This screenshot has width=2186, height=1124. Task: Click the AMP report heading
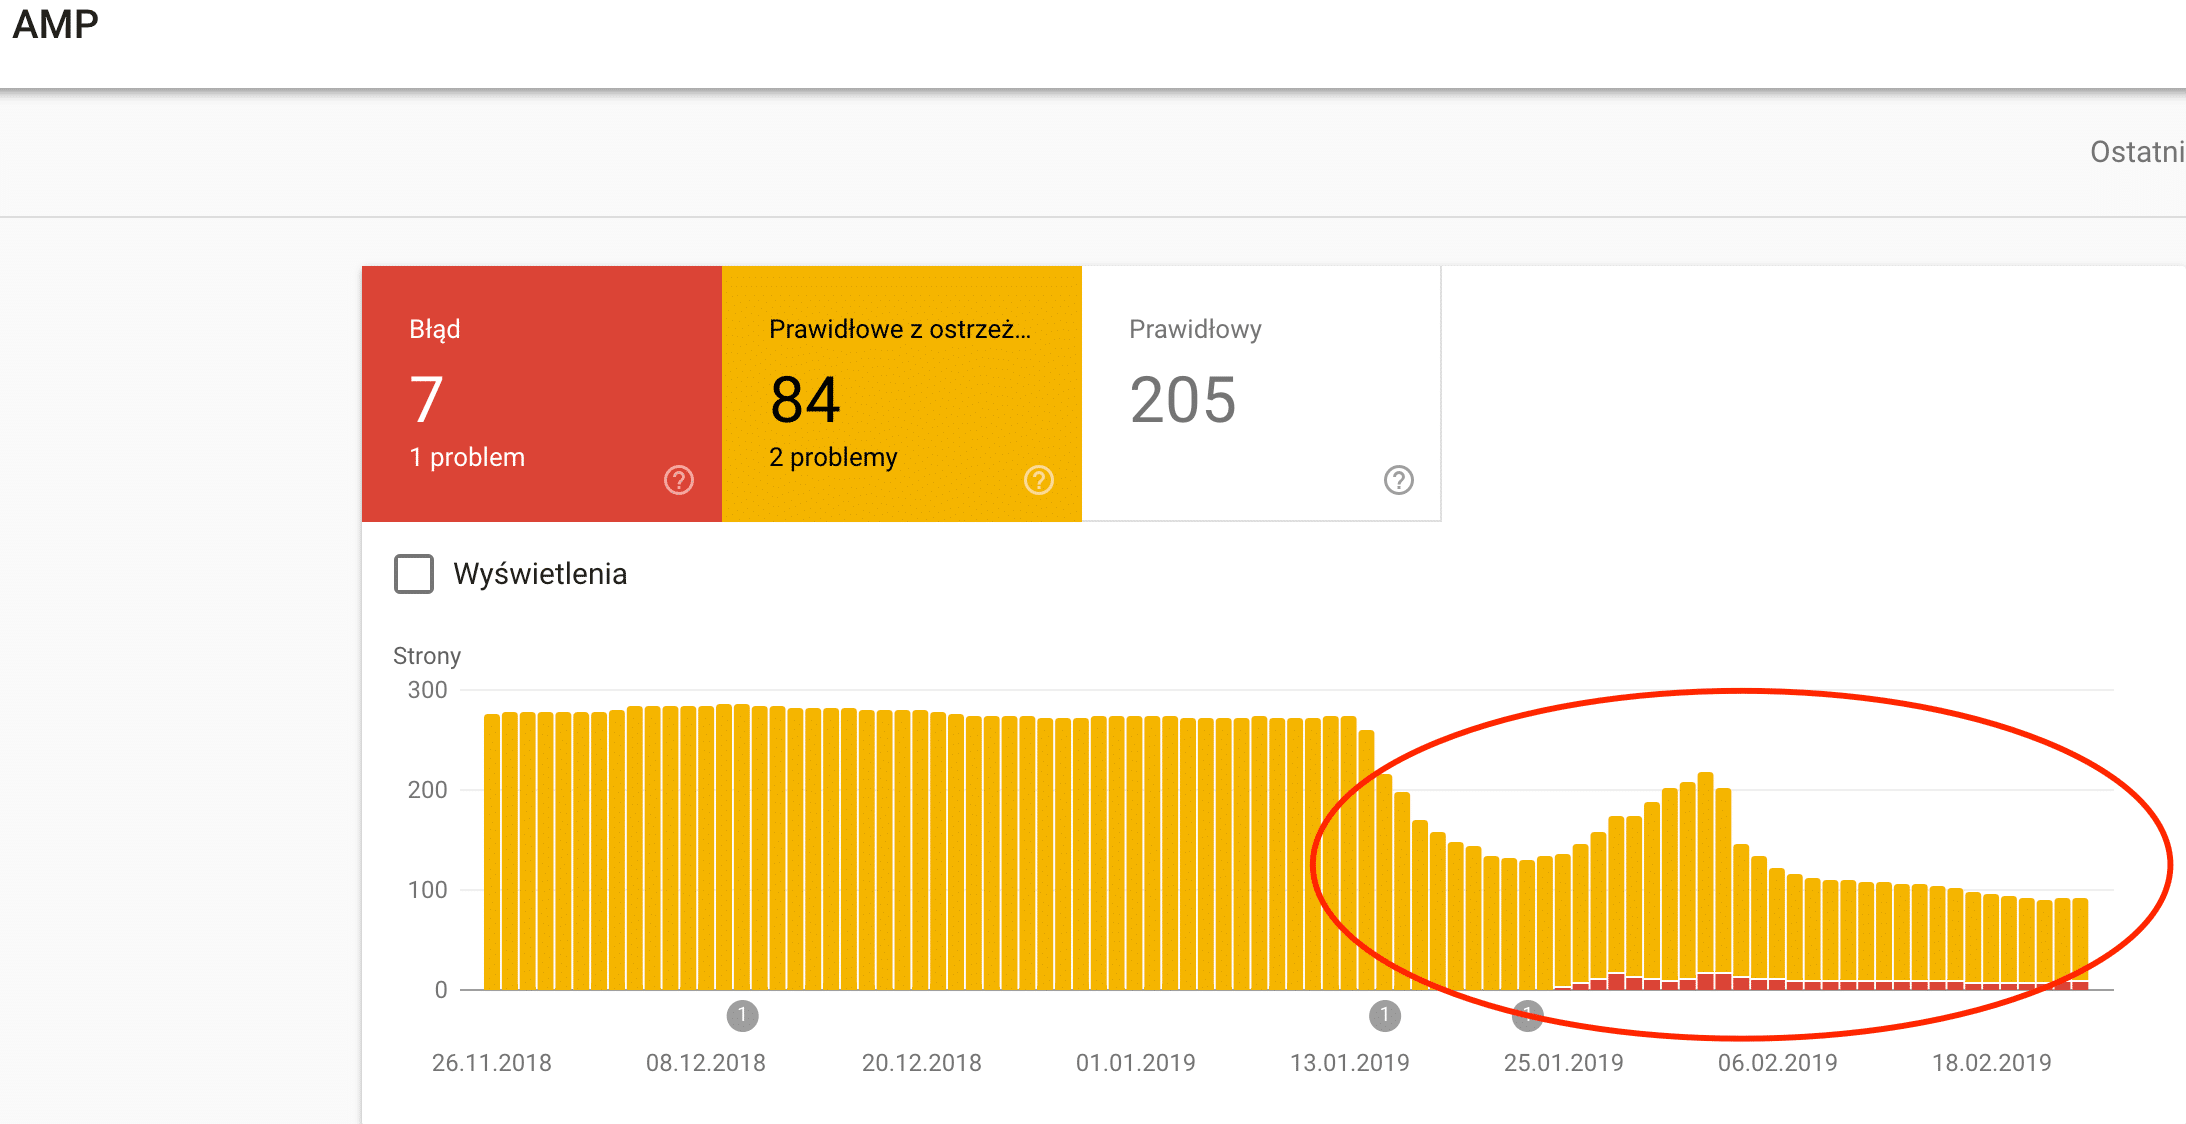tap(56, 24)
